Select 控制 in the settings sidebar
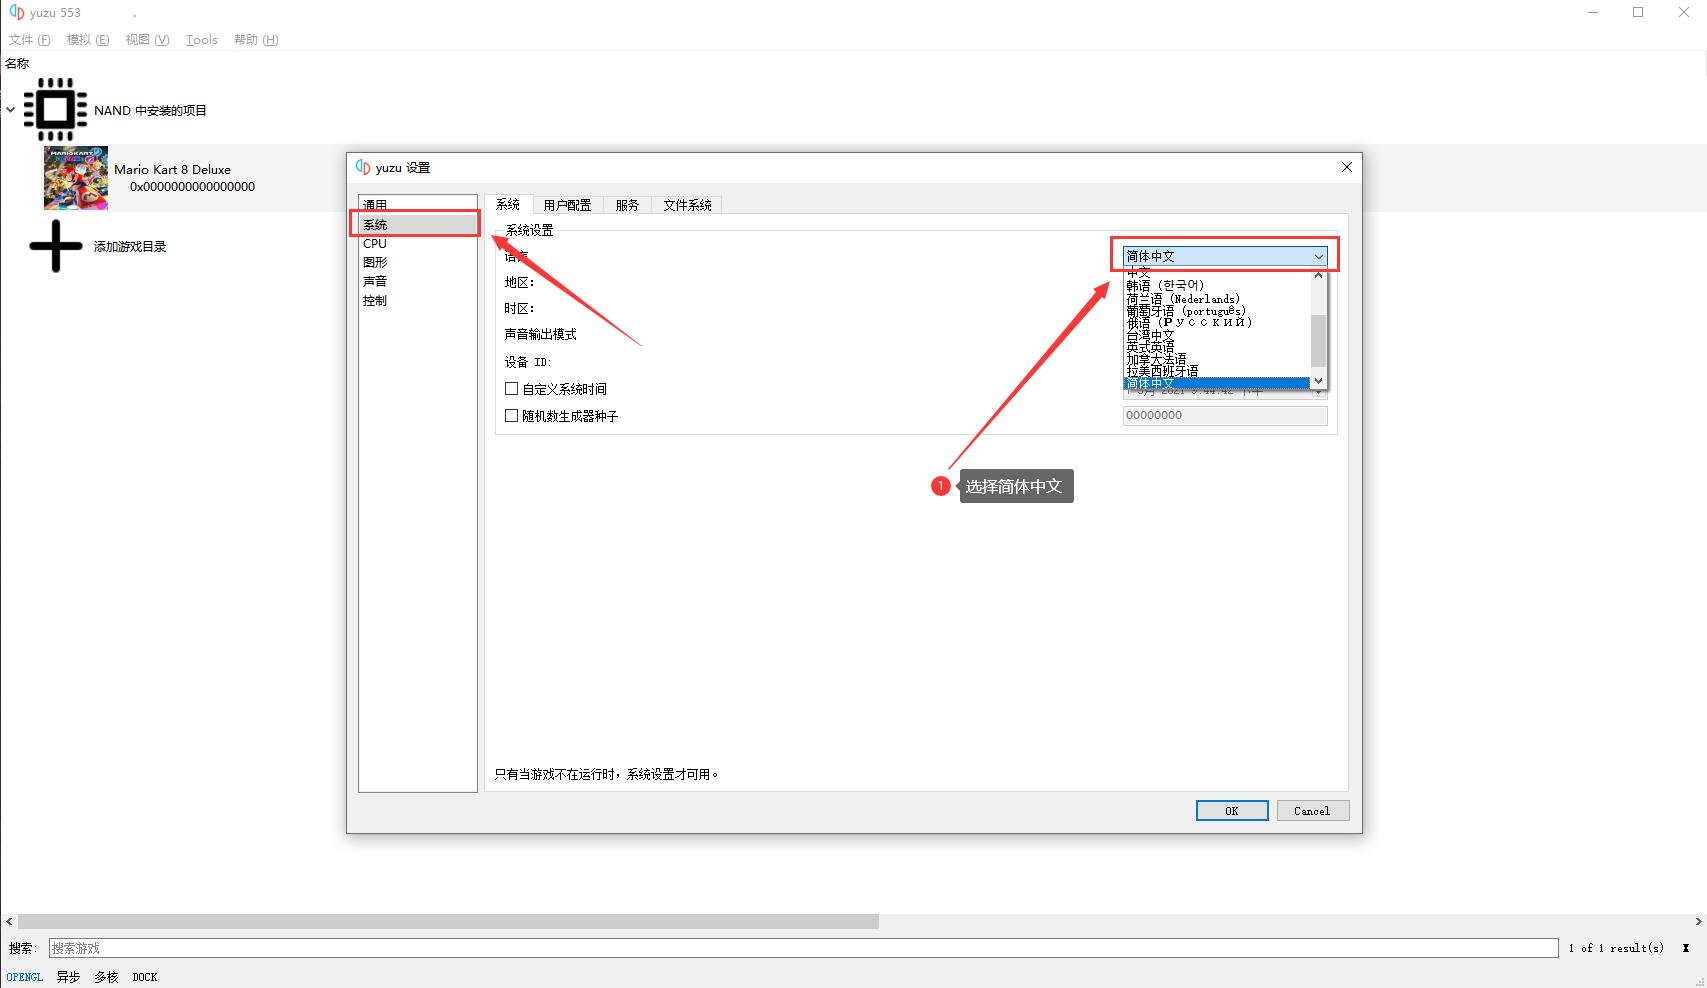The image size is (1707, 988). (x=417, y=300)
